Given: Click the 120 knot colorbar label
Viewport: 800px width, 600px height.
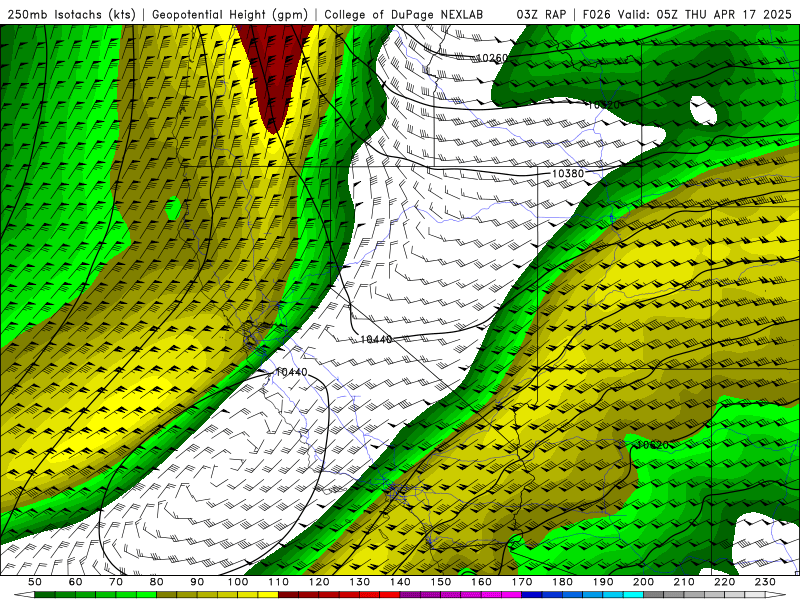Looking at the screenshot, I should pyautogui.click(x=319, y=582).
